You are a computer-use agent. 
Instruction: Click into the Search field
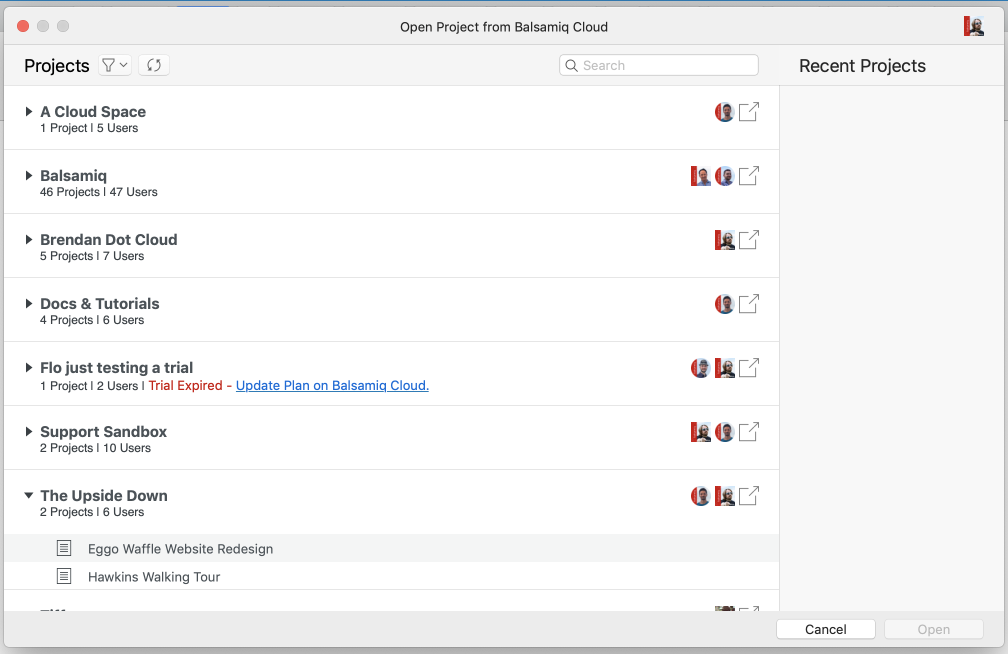(x=665, y=65)
